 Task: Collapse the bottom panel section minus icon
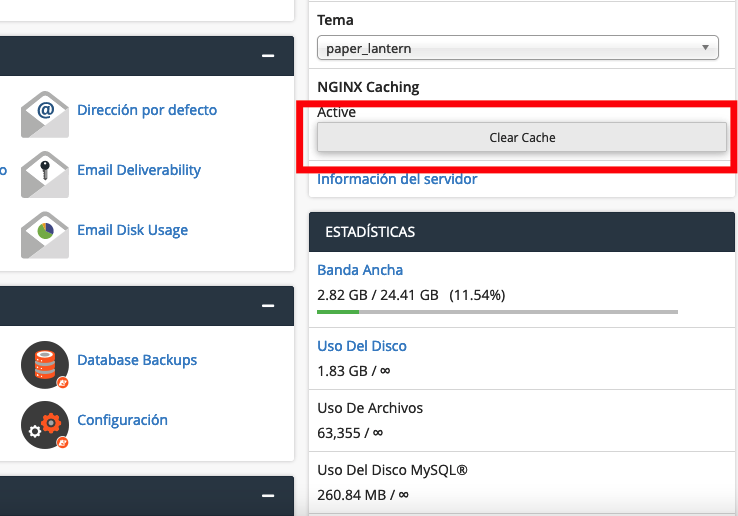coord(268,496)
